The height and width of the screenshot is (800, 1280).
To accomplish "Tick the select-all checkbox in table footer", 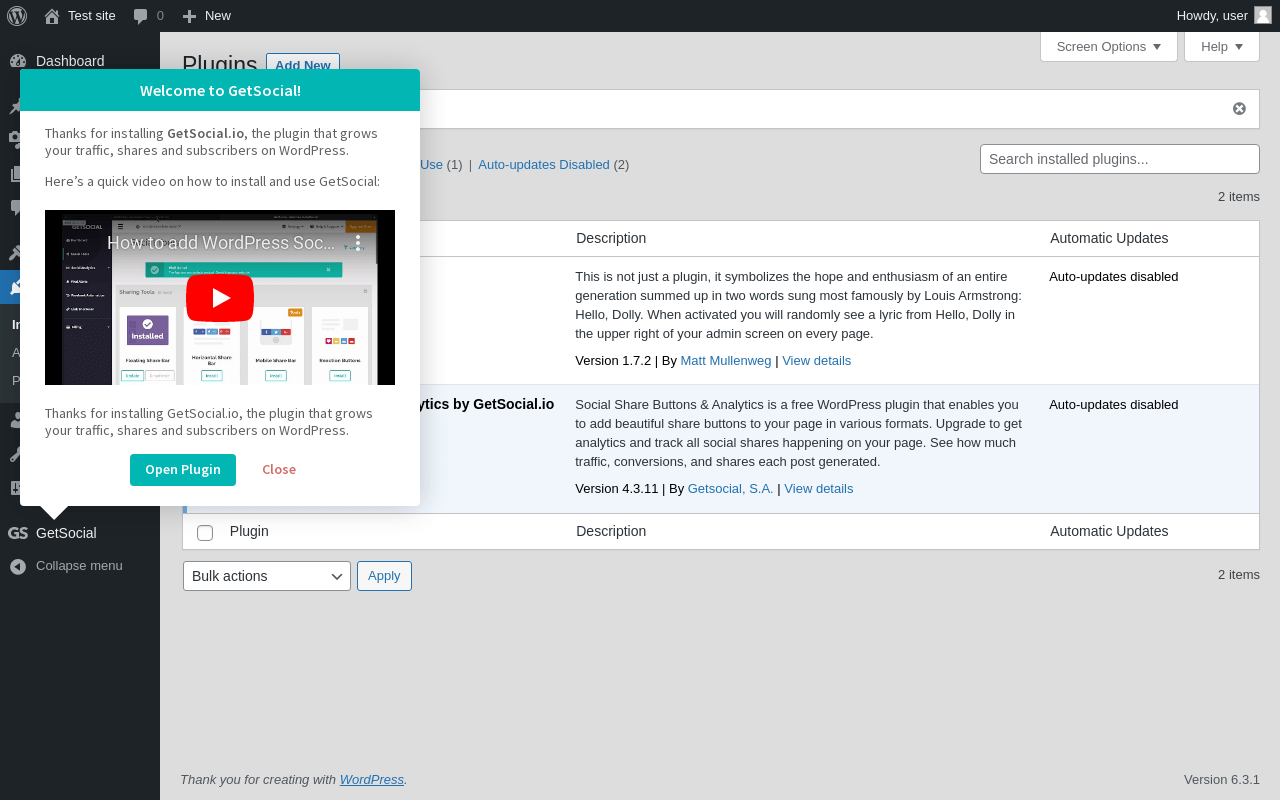I will coord(205,533).
